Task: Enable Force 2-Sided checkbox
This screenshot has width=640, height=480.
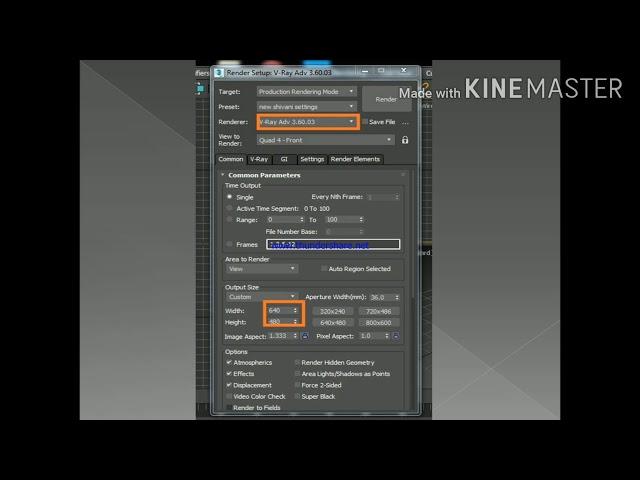Action: [297, 385]
